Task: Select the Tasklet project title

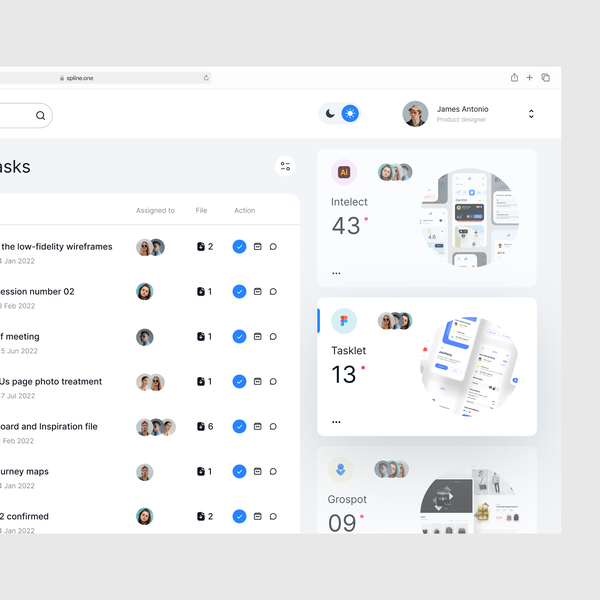Action: (349, 351)
